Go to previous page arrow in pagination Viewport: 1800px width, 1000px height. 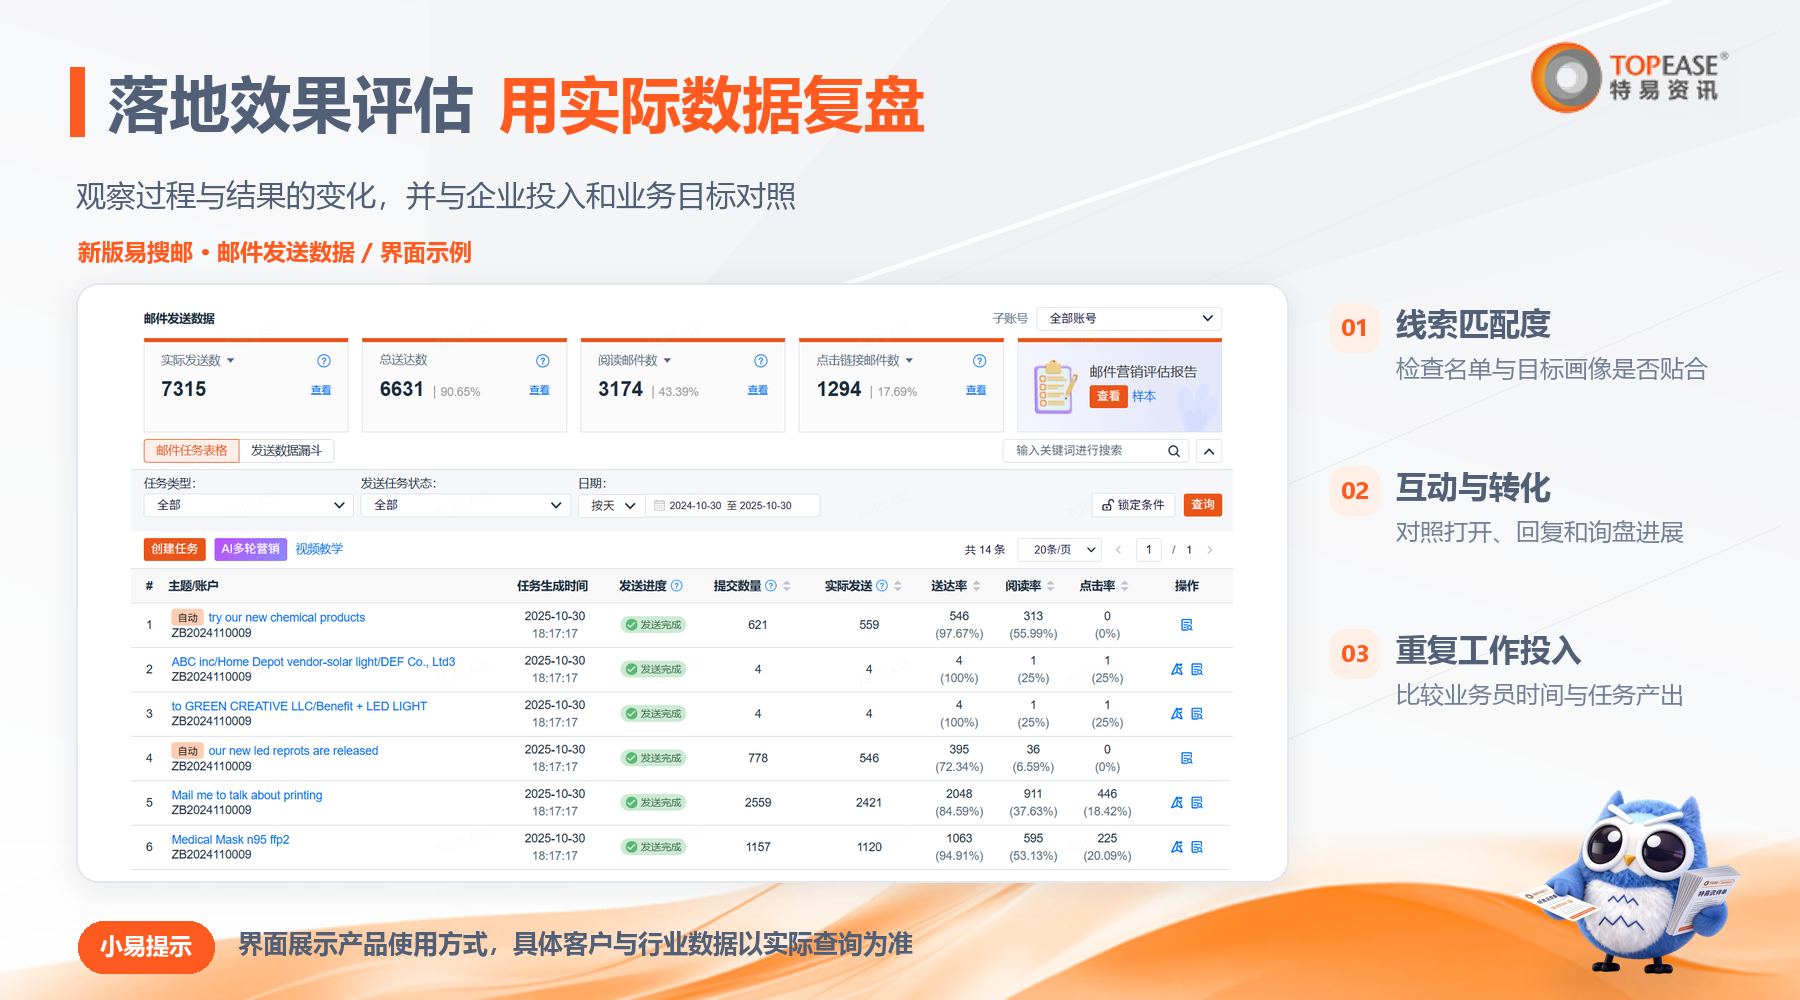[x=1118, y=550]
